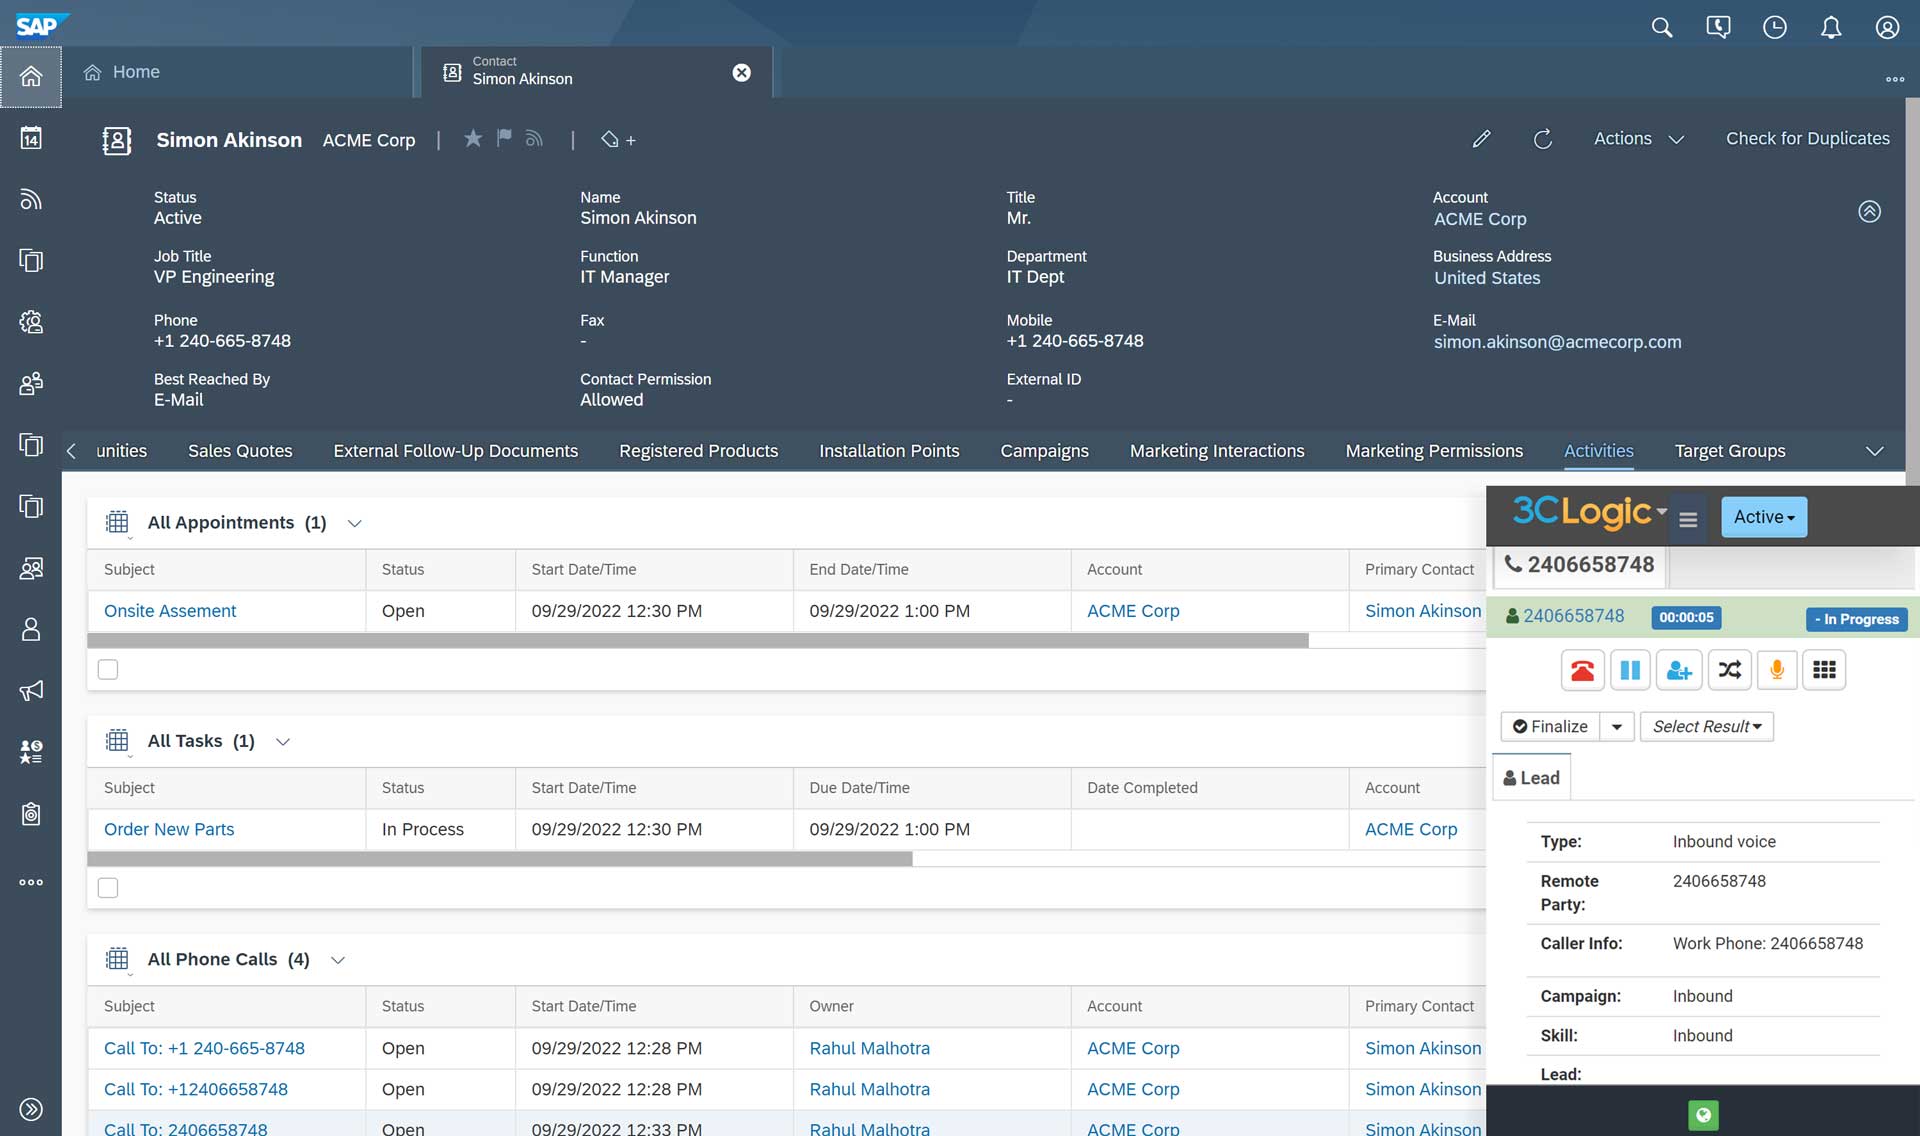Open the sidebar feed icon
The width and height of the screenshot is (1920, 1136).
coord(31,199)
